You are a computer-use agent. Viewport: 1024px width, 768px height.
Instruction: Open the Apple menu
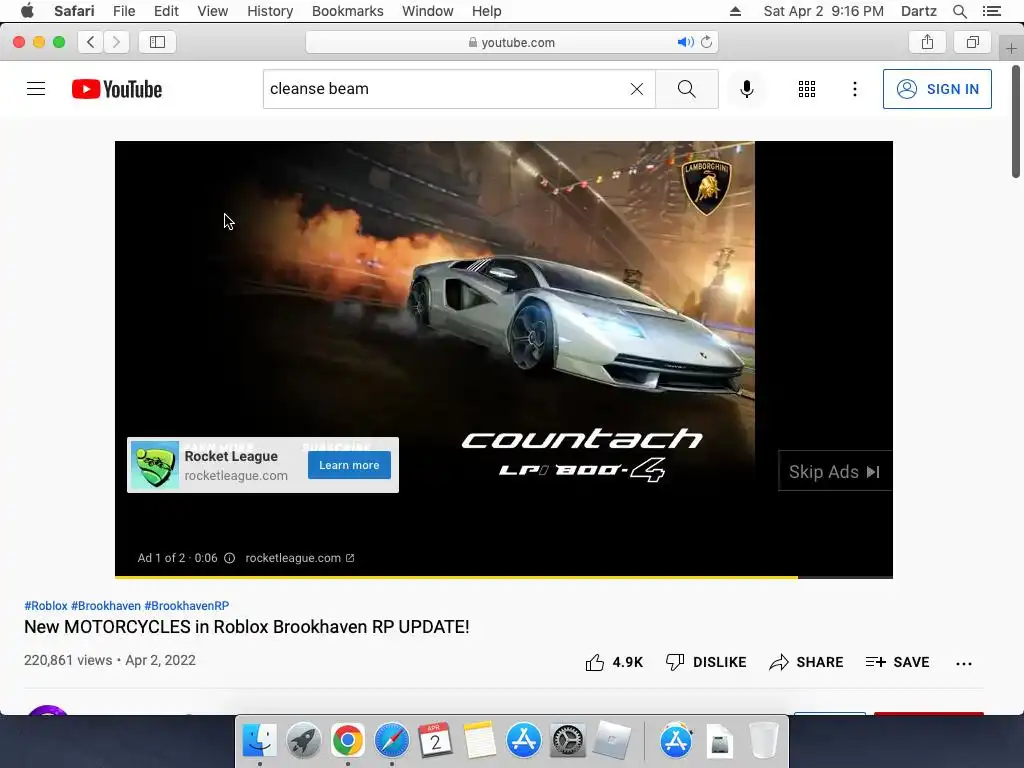(27, 11)
